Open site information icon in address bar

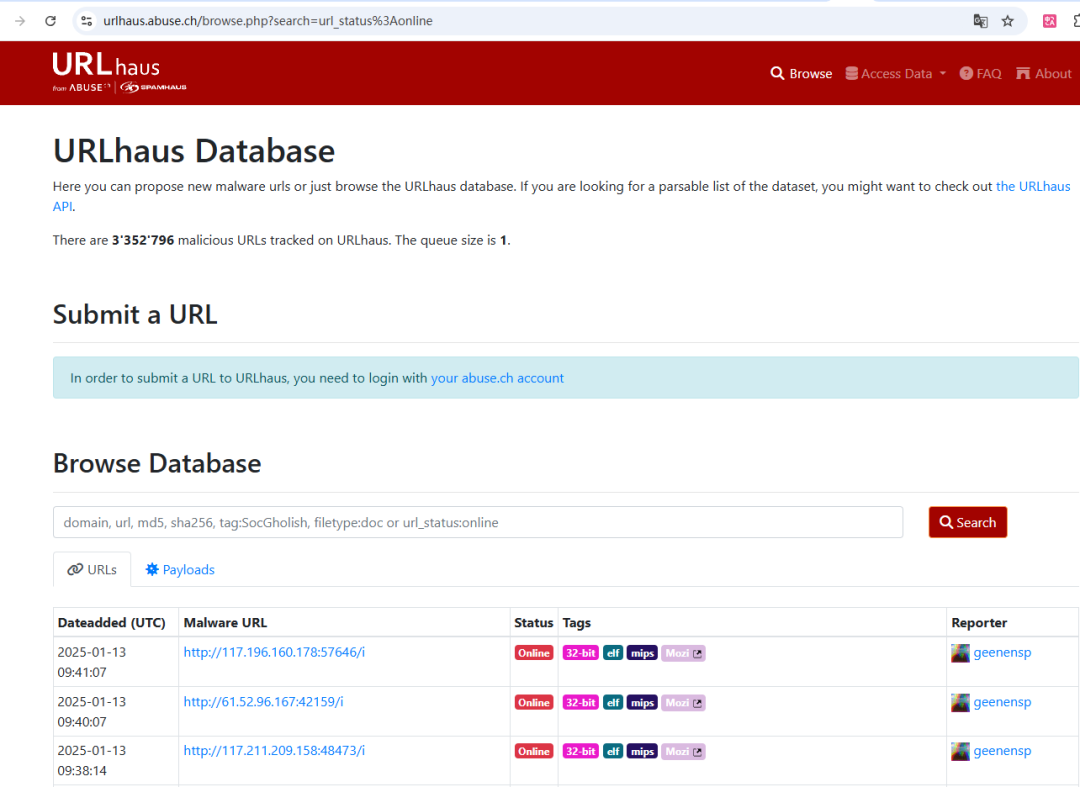(87, 21)
